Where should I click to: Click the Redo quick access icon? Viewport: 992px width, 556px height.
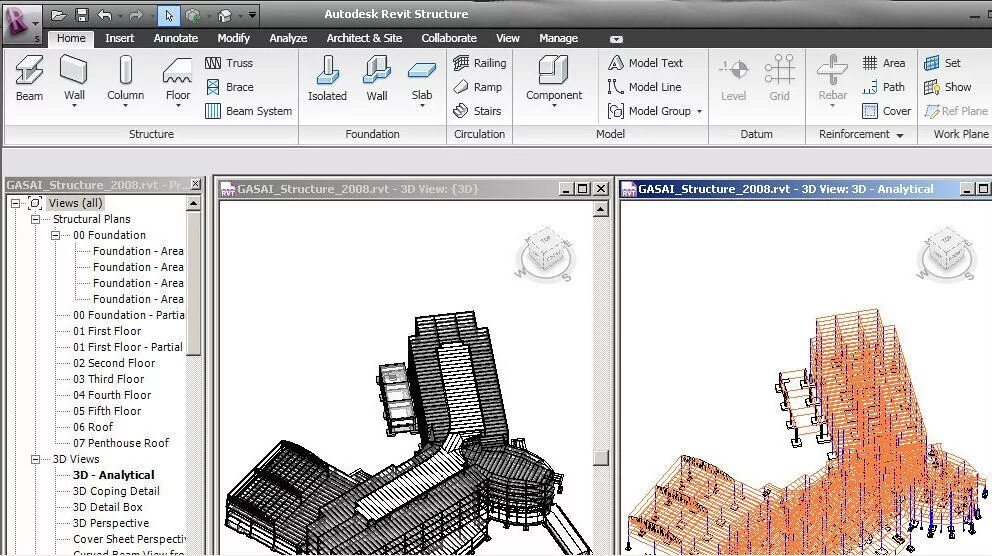click(136, 15)
